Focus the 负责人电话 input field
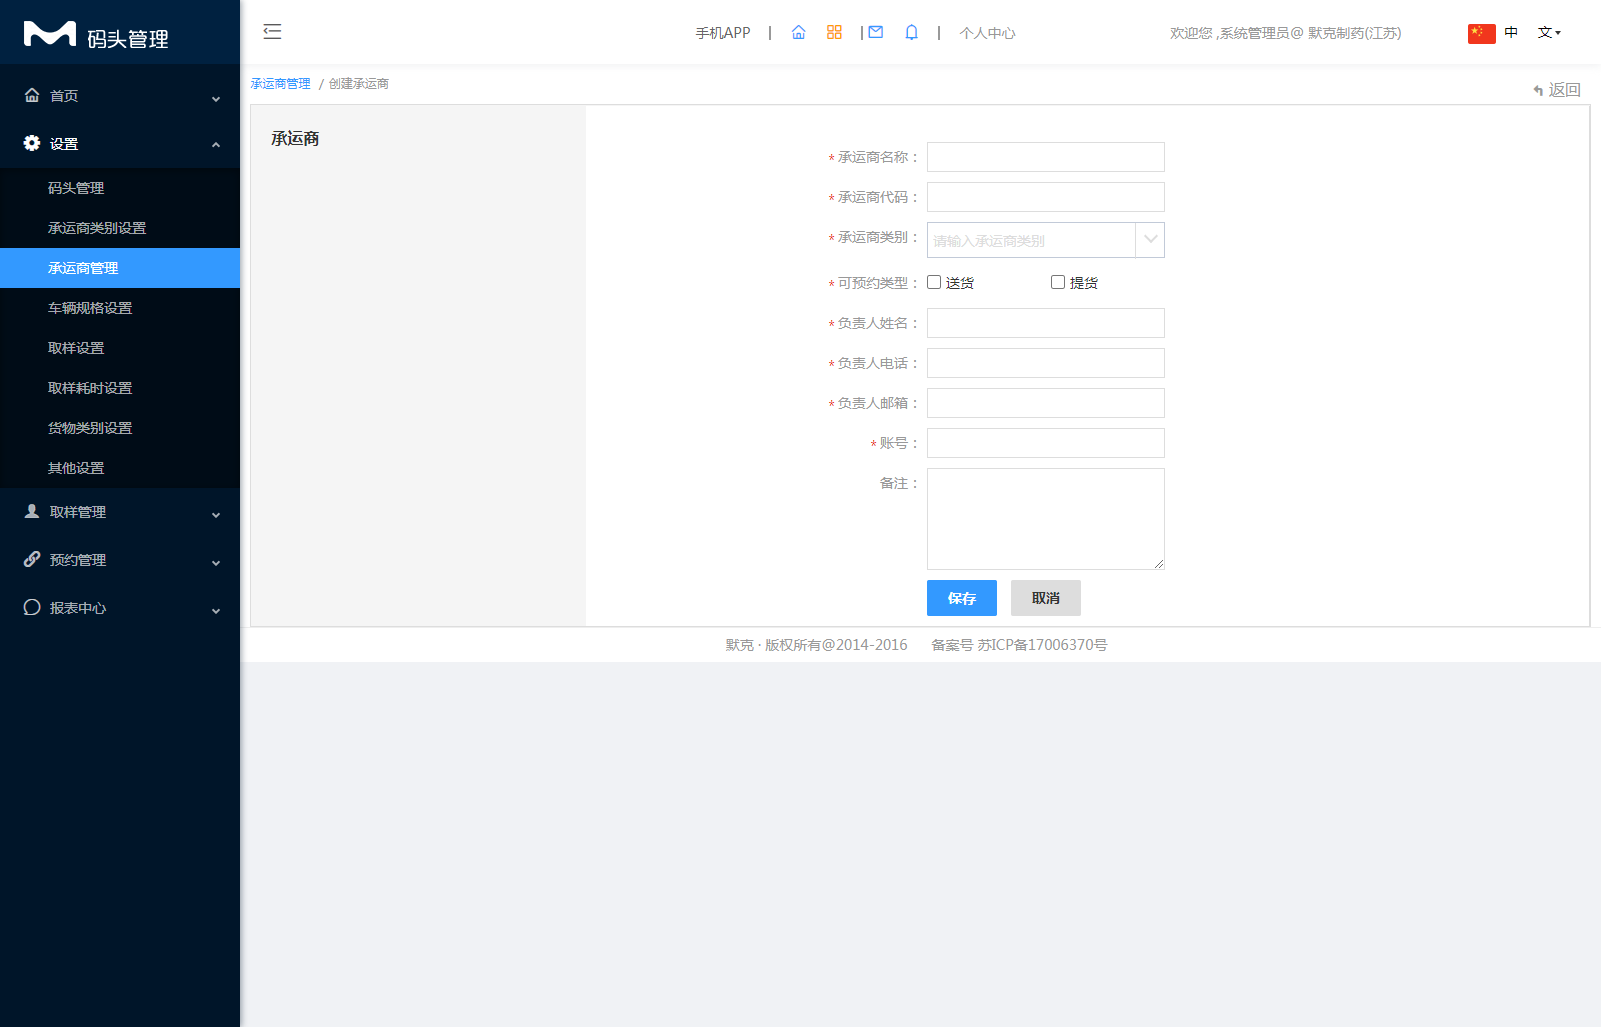This screenshot has width=1601, height=1027. 1046,363
